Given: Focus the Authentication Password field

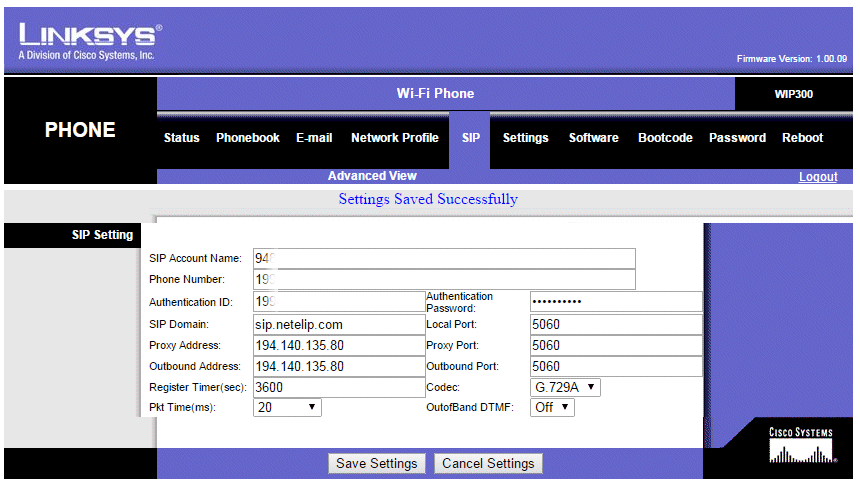Looking at the screenshot, I should (x=615, y=302).
